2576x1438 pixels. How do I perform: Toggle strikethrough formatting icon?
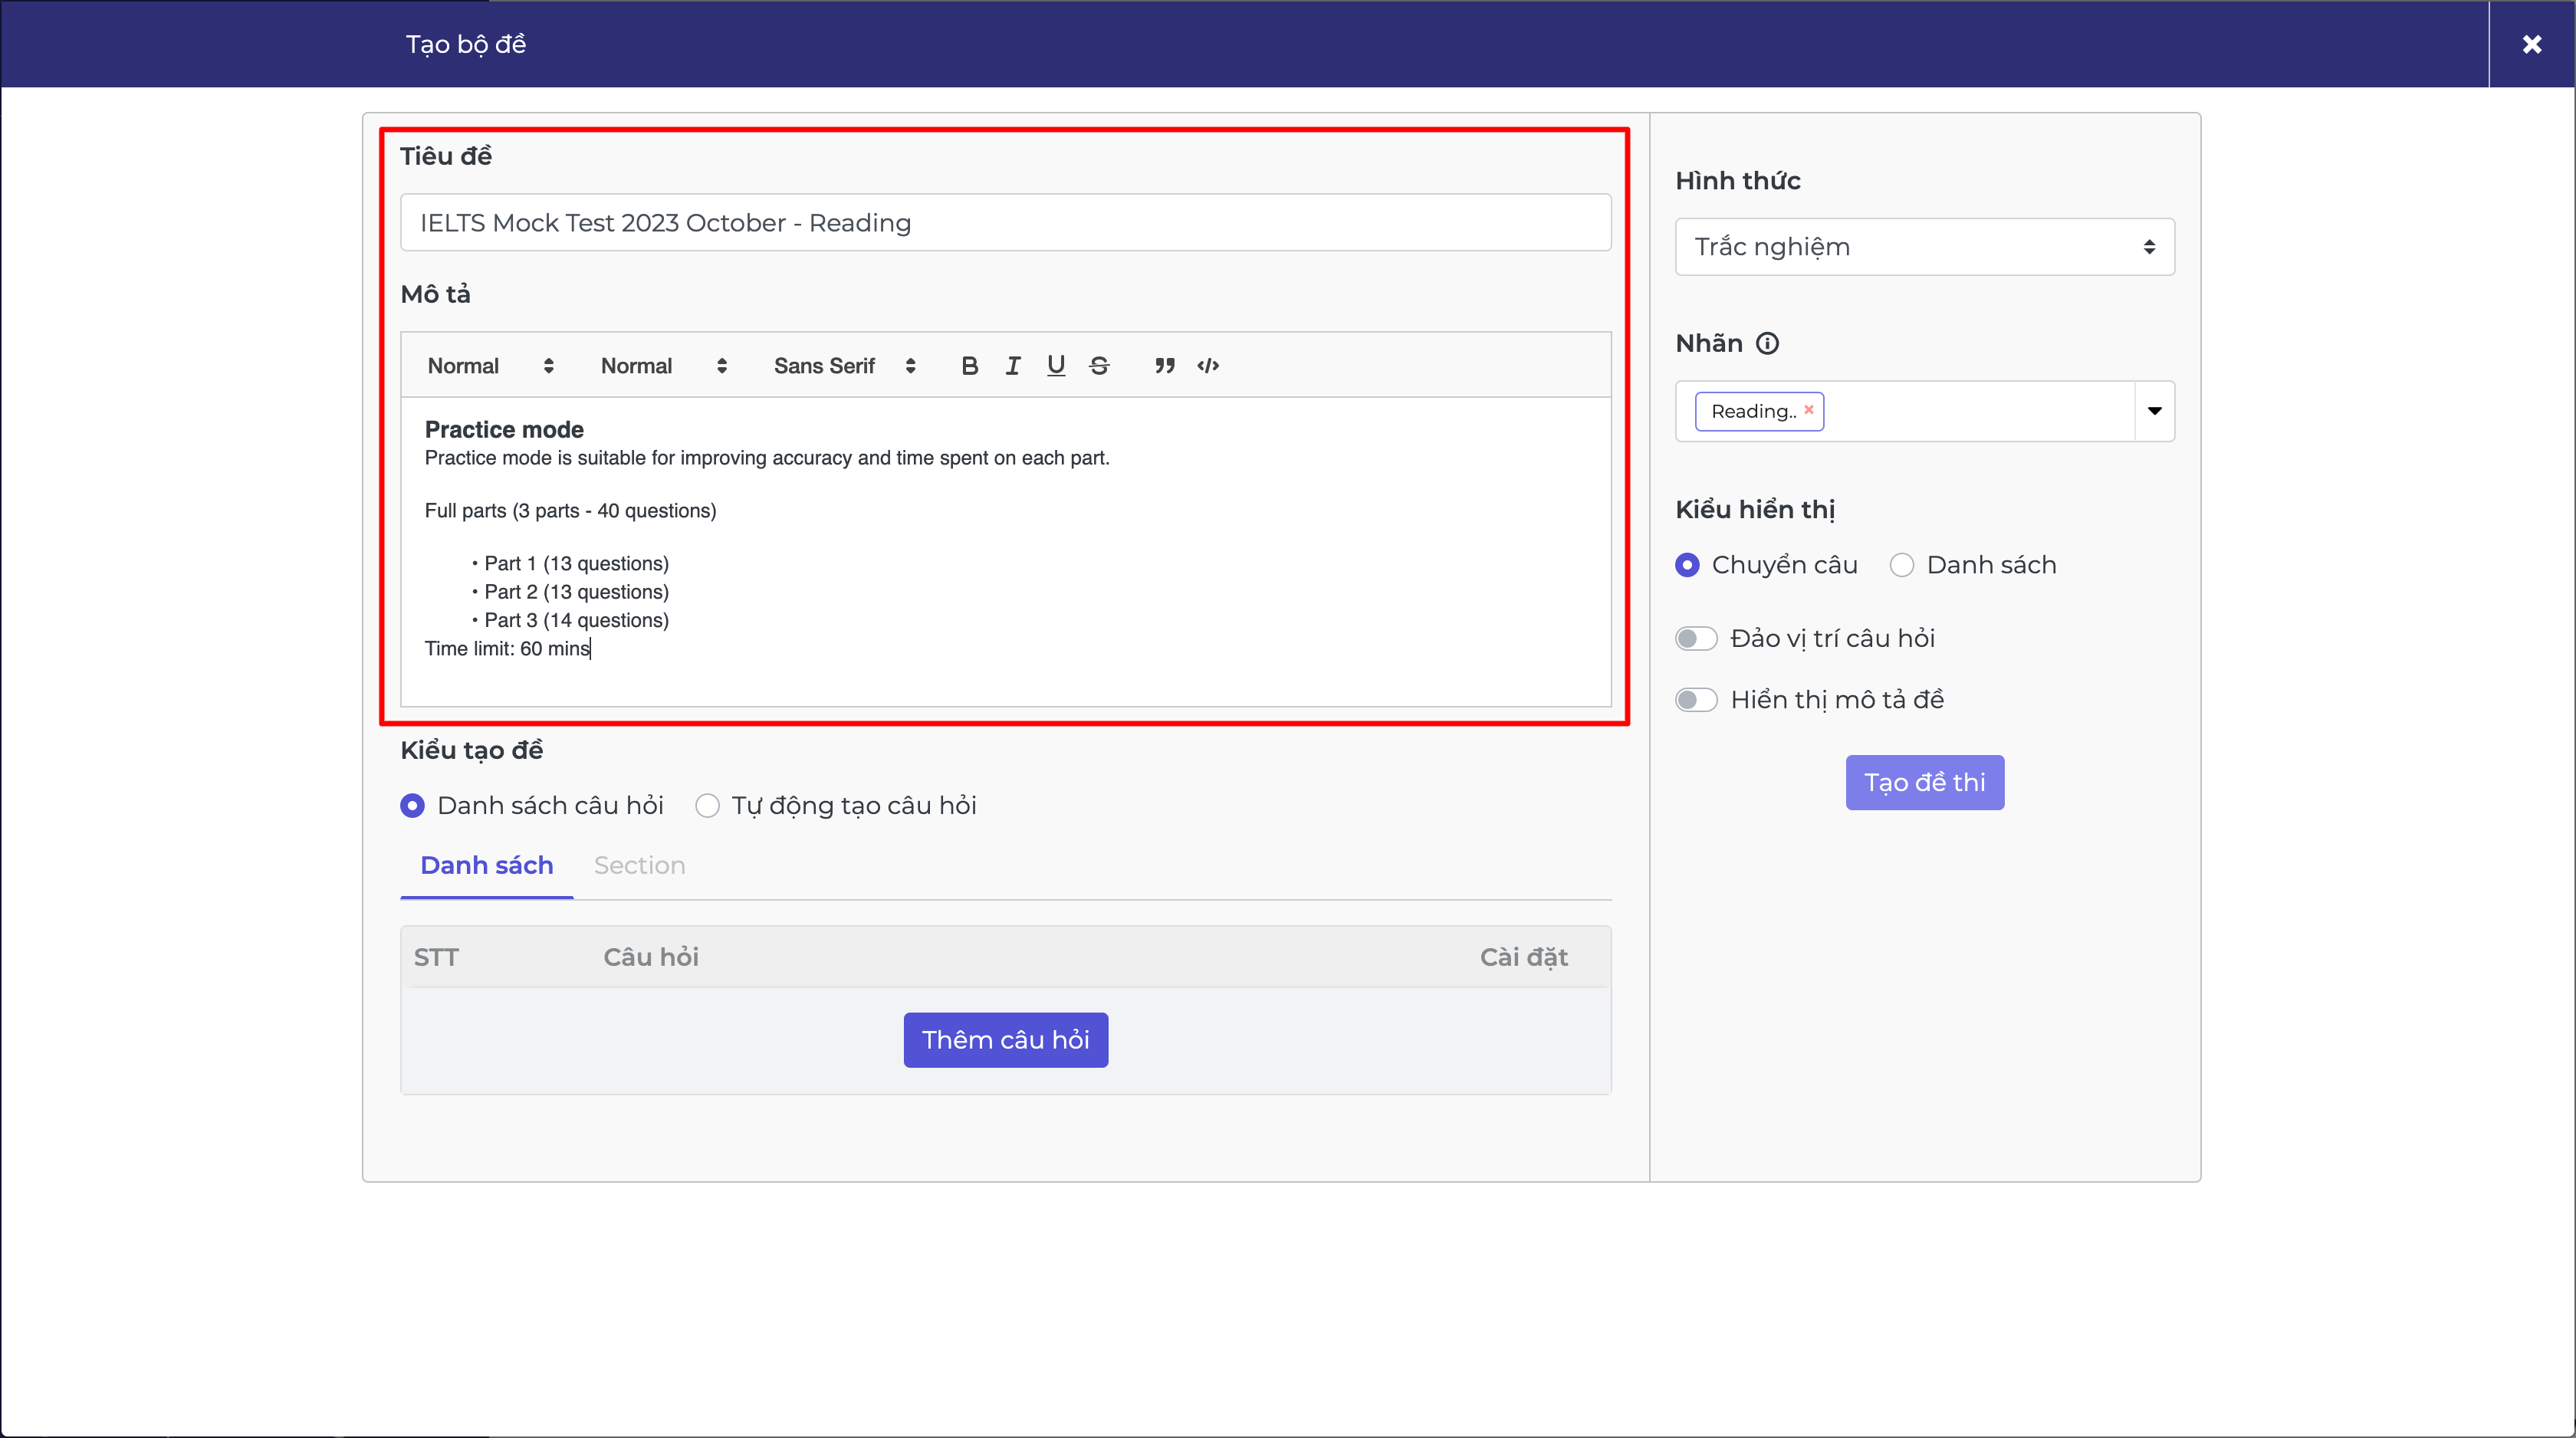coord(1099,366)
